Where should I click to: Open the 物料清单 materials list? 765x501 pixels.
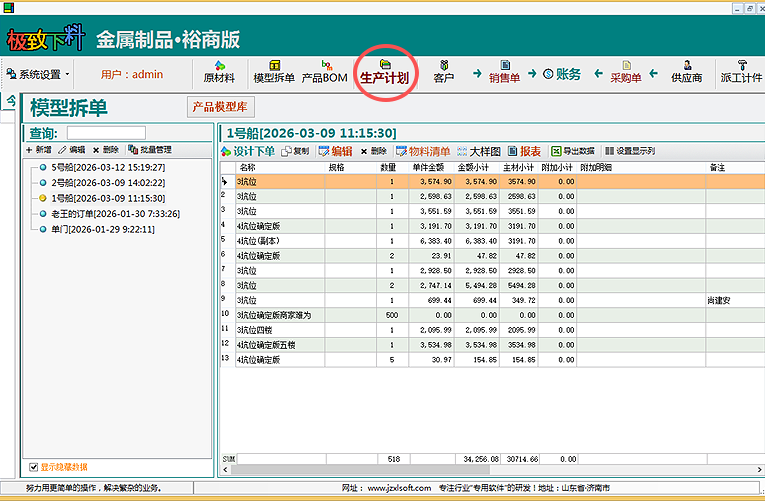(x=422, y=151)
